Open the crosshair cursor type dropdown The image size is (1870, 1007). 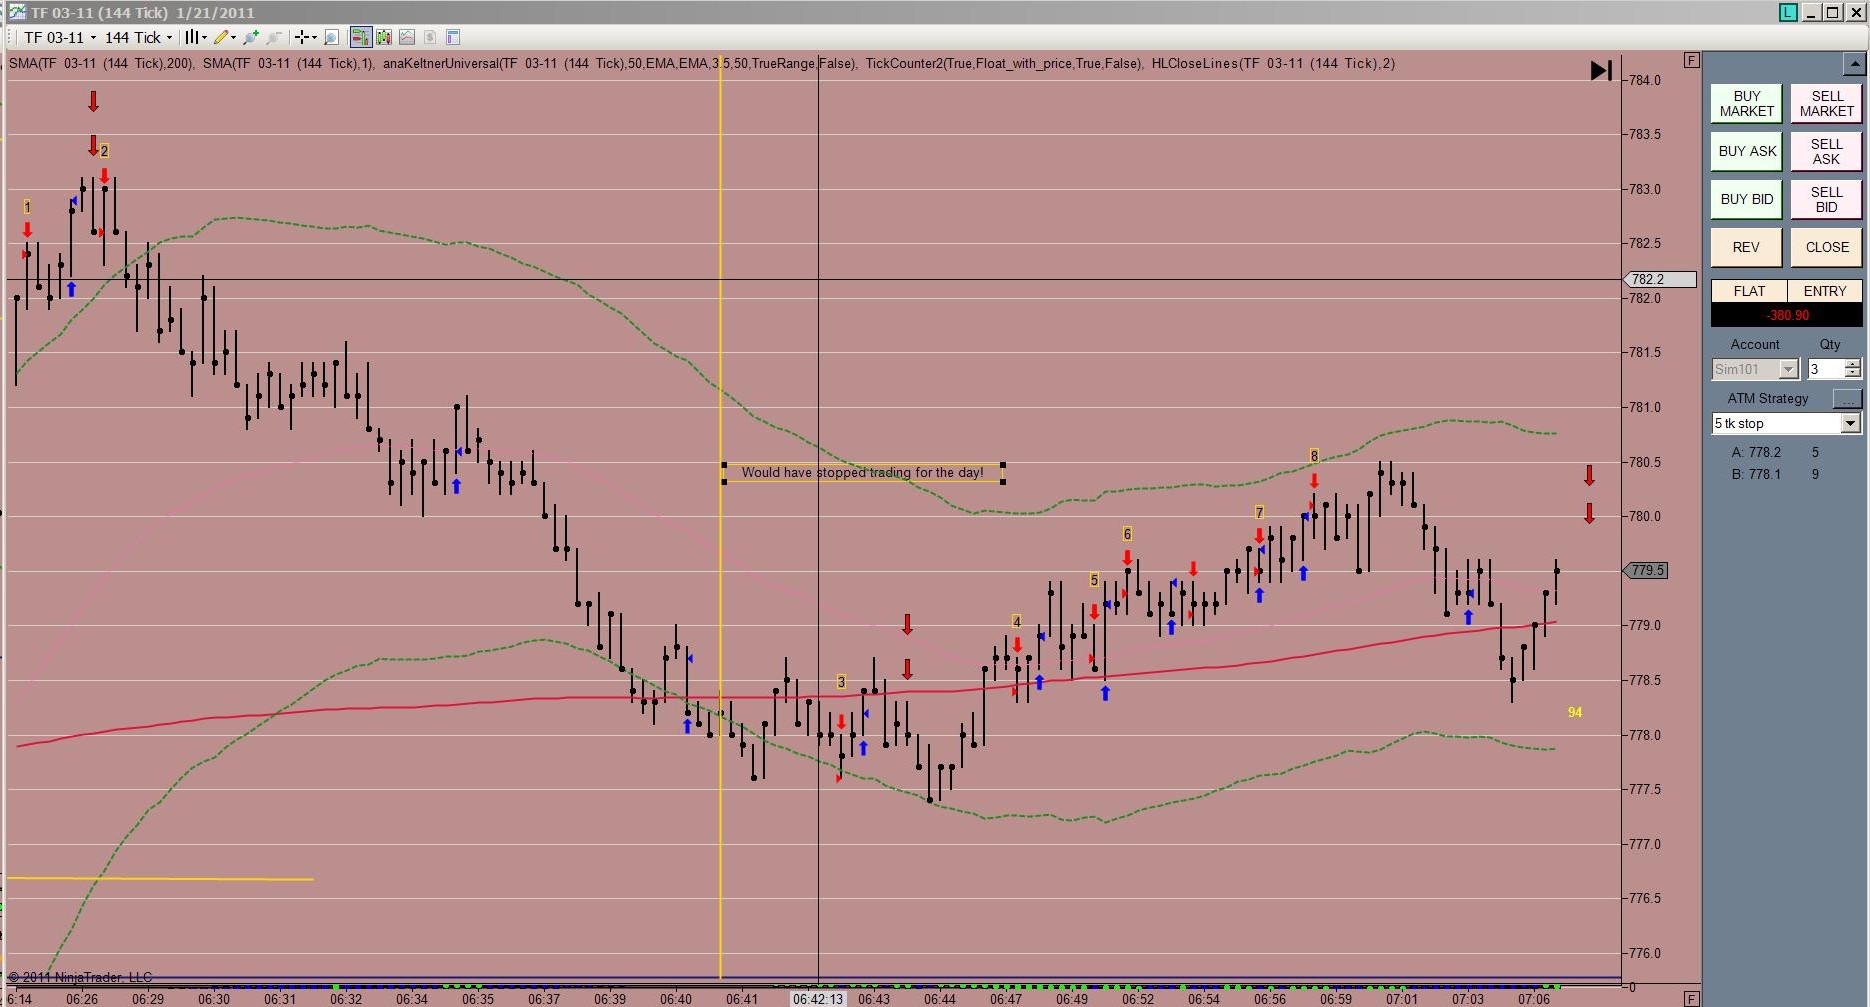[305, 38]
